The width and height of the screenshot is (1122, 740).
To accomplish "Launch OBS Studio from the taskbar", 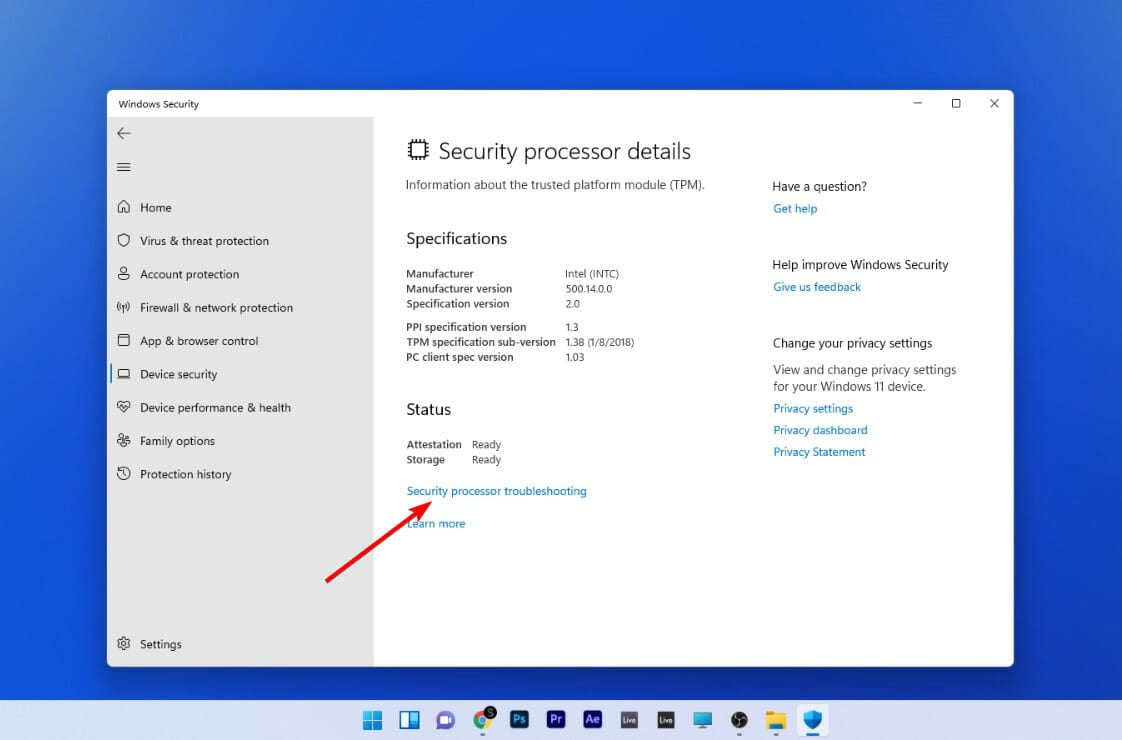I will (x=739, y=719).
